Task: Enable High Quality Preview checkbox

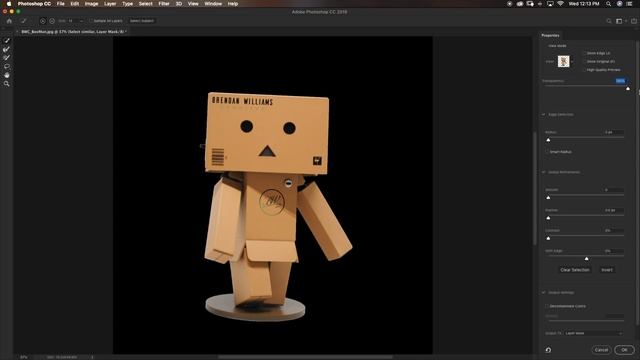Action: click(584, 70)
